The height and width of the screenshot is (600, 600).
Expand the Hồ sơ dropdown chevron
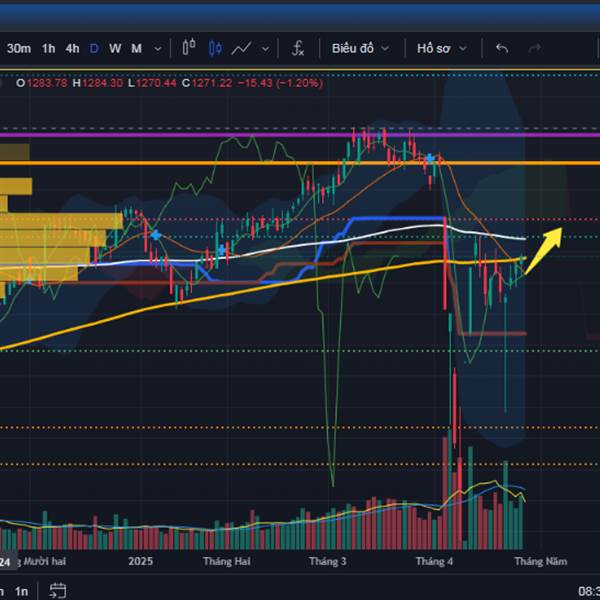click(x=463, y=49)
